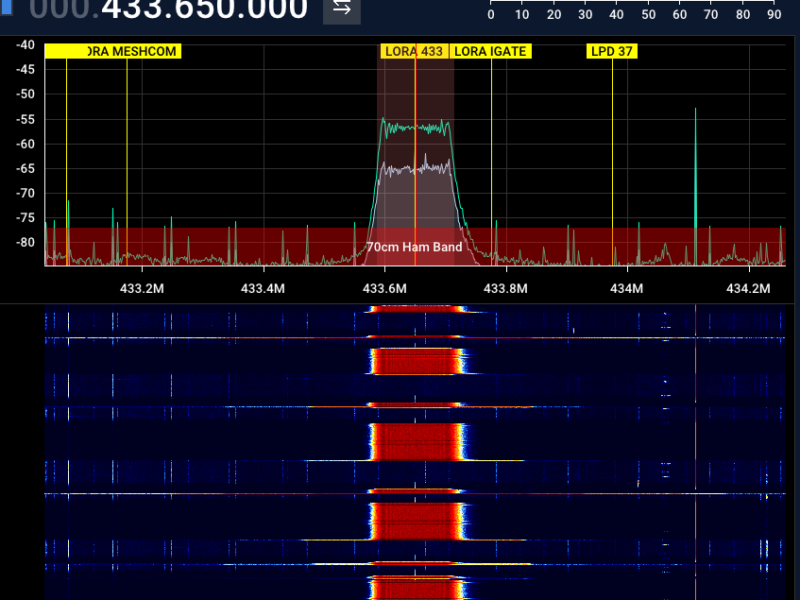Jump to the LORA IGATE bookmark
Image resolution: width=800 pixels, height=600 pixels.
pyautogui.click(x=490, y=51)
